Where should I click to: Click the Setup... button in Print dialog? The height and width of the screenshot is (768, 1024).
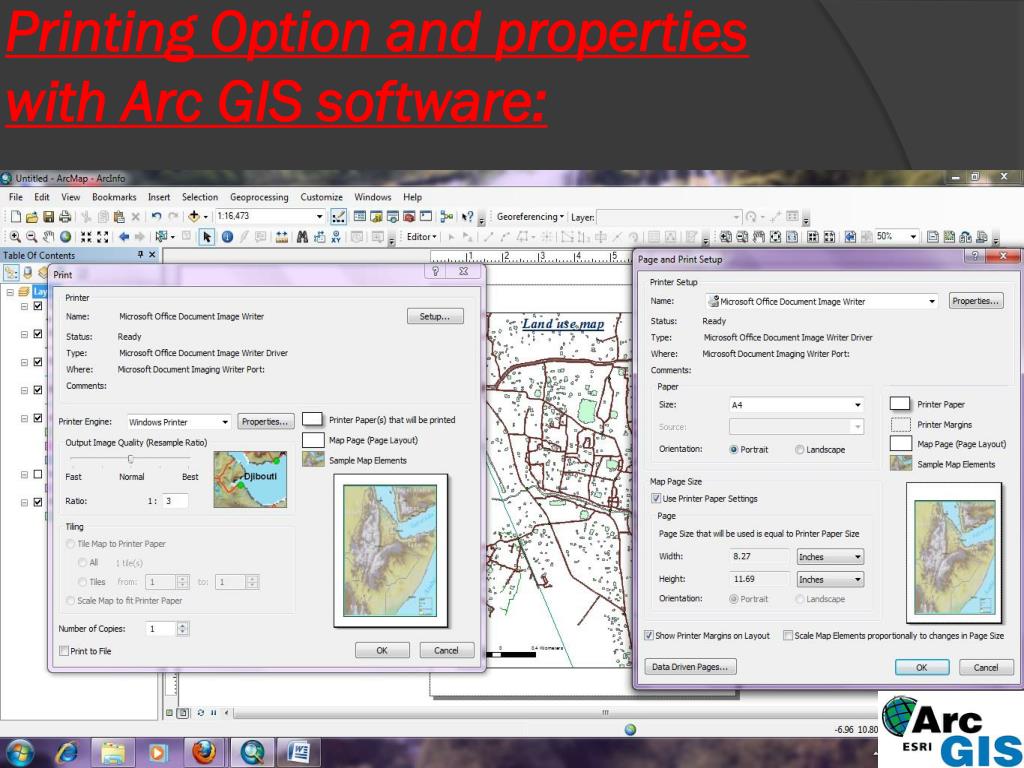point(435,316)
